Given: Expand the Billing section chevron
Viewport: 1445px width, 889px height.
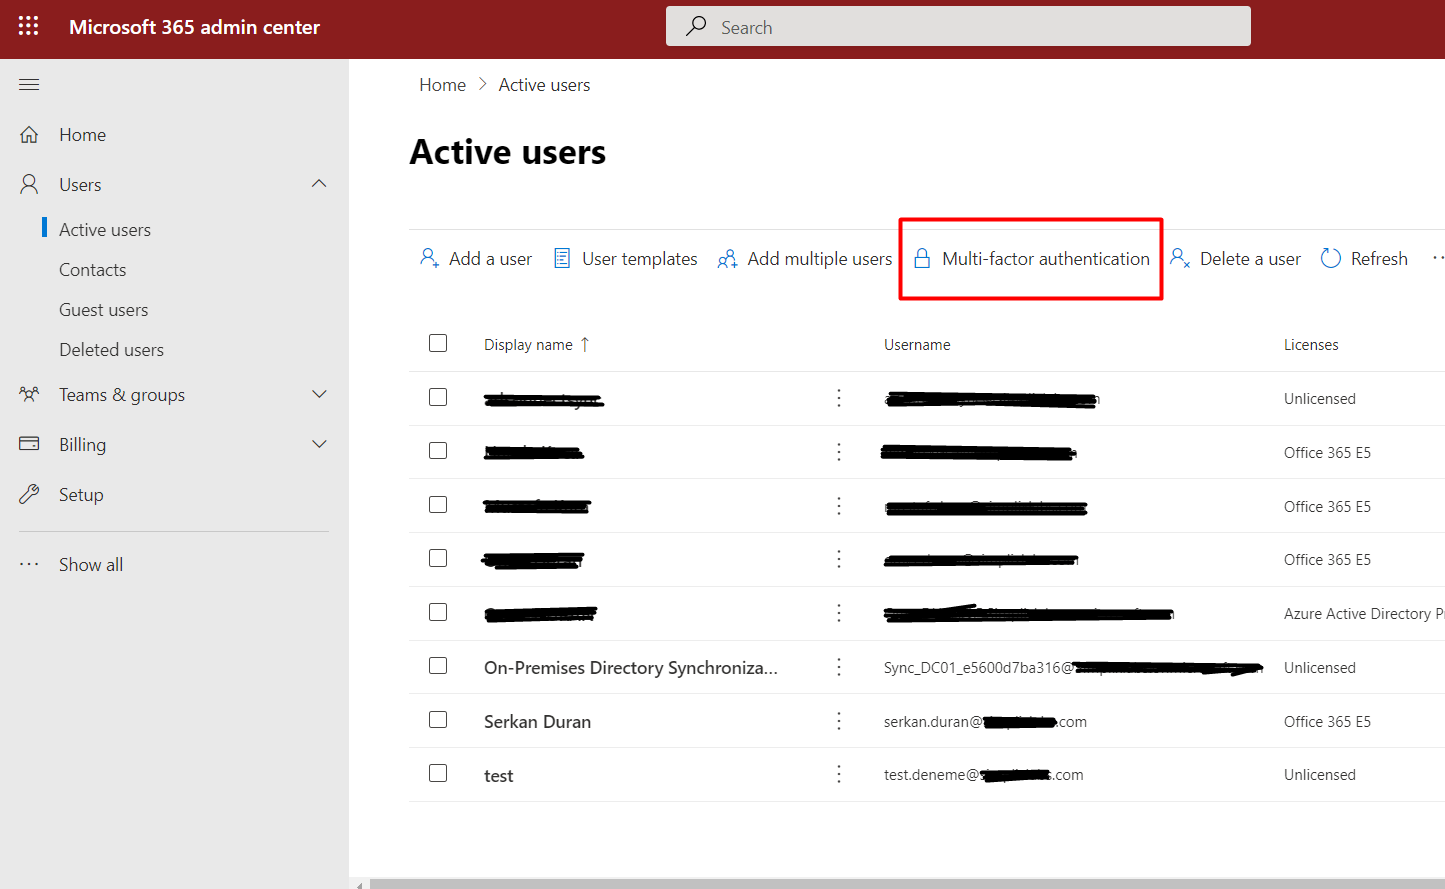Looking at the screenshot, I should pos(319,444).
